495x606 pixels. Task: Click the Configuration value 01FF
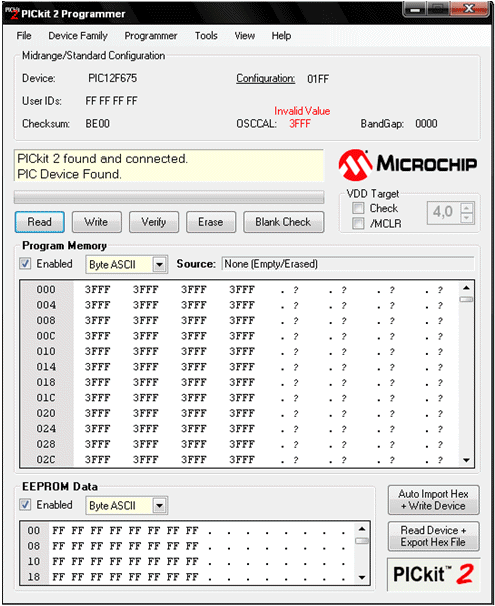pos(318,79)
